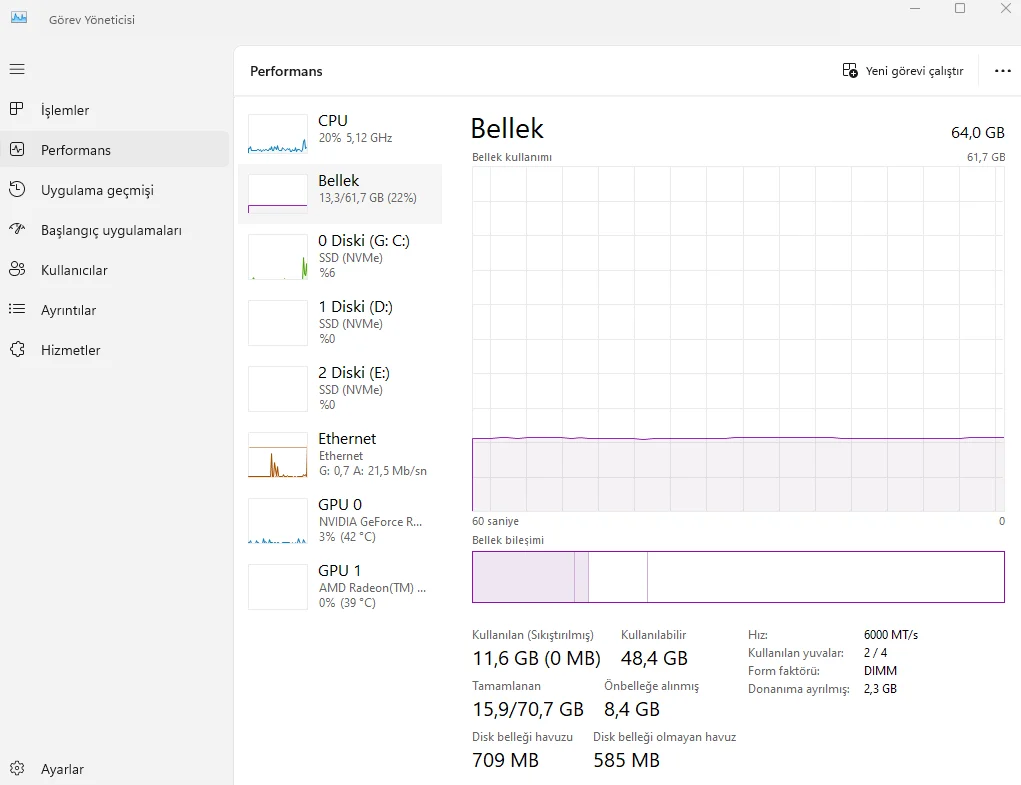Select the GPU 0 mini graph
The image size is (1021, 785).
click(277, 521)
